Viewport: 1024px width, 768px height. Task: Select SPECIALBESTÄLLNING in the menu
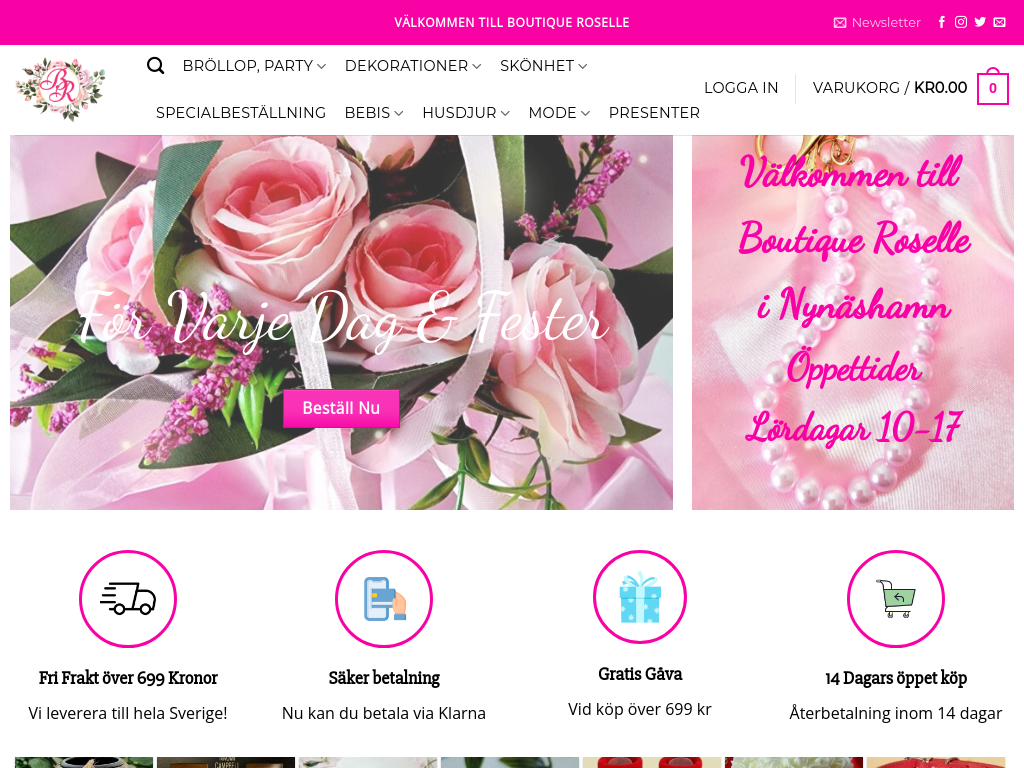(241, 113)
